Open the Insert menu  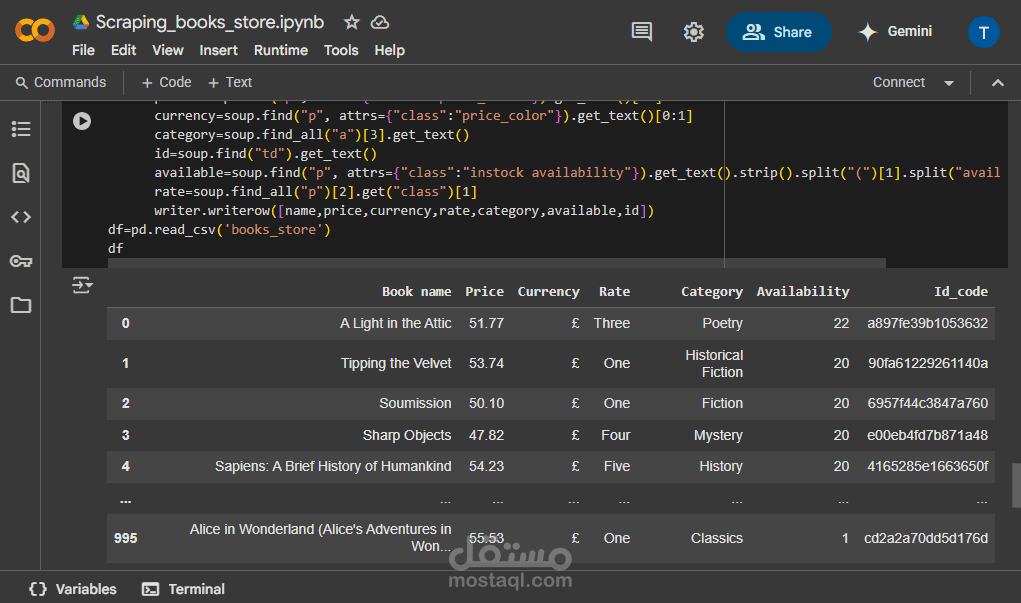[218, 50]
